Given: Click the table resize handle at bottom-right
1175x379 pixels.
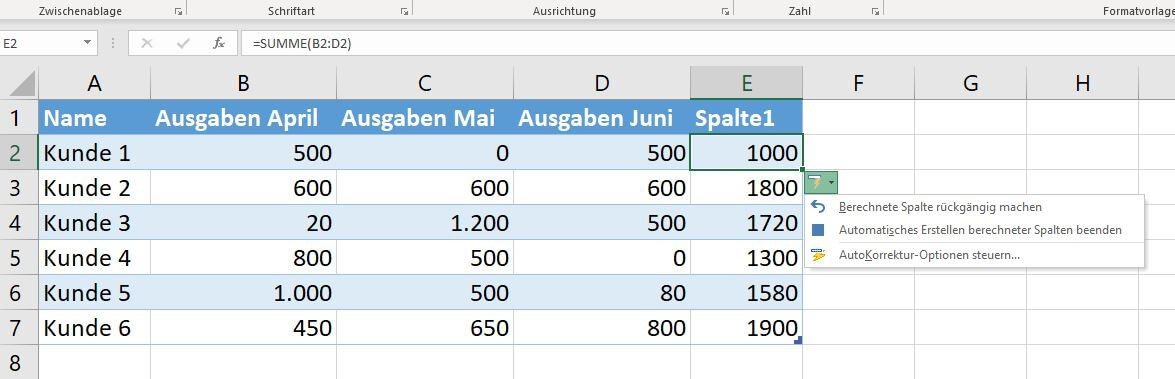Looking at the screenshot, I should point(799,341).
